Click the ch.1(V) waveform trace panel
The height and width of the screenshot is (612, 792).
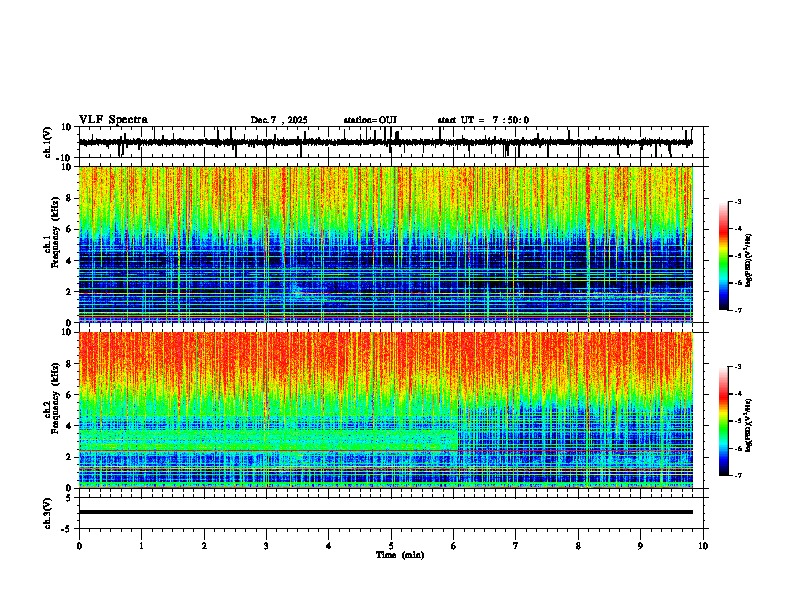pos(390,142)
